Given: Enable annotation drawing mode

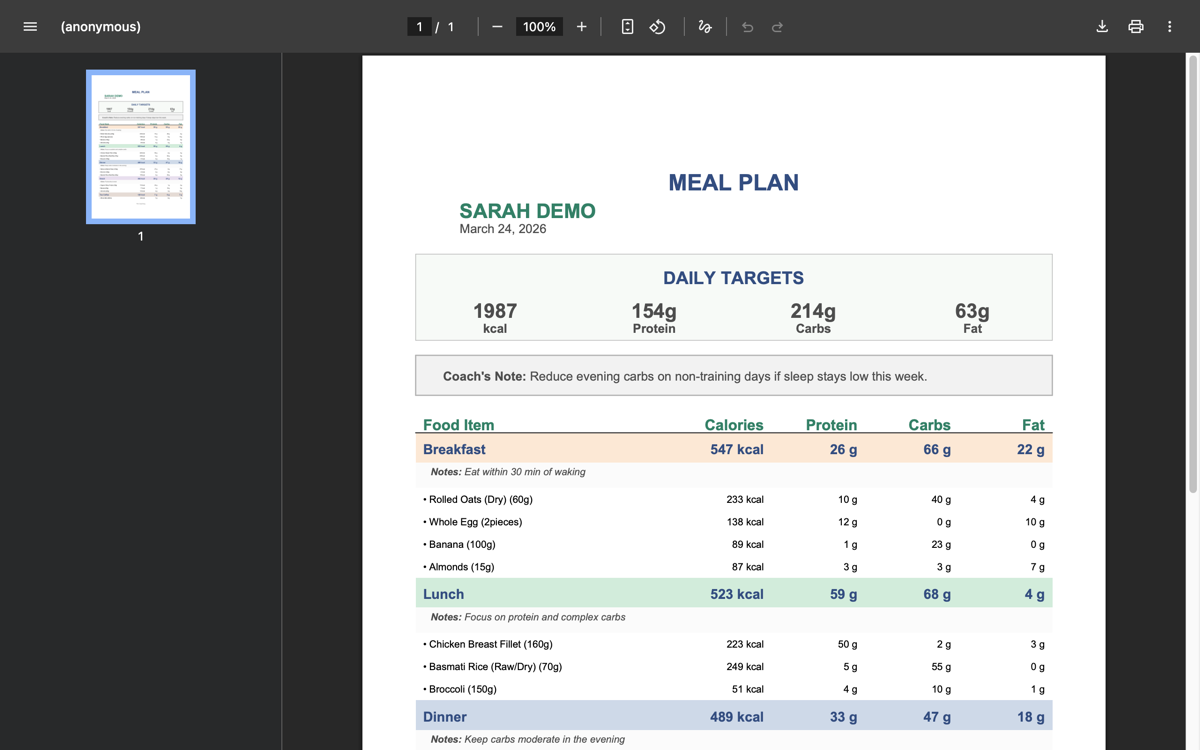Looking at the screenshot, I should [x=705, y=26].
